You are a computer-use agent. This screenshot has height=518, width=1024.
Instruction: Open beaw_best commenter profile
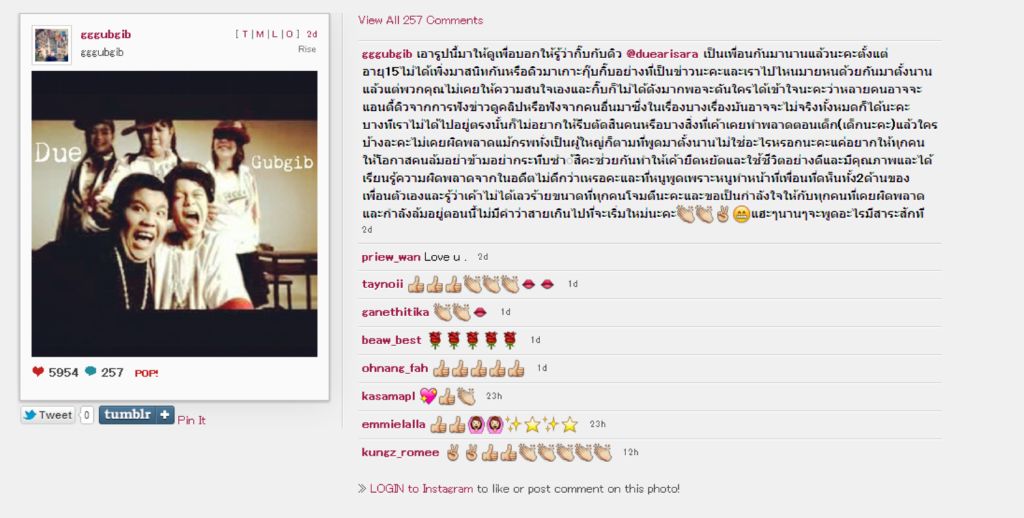pos(391,340)
